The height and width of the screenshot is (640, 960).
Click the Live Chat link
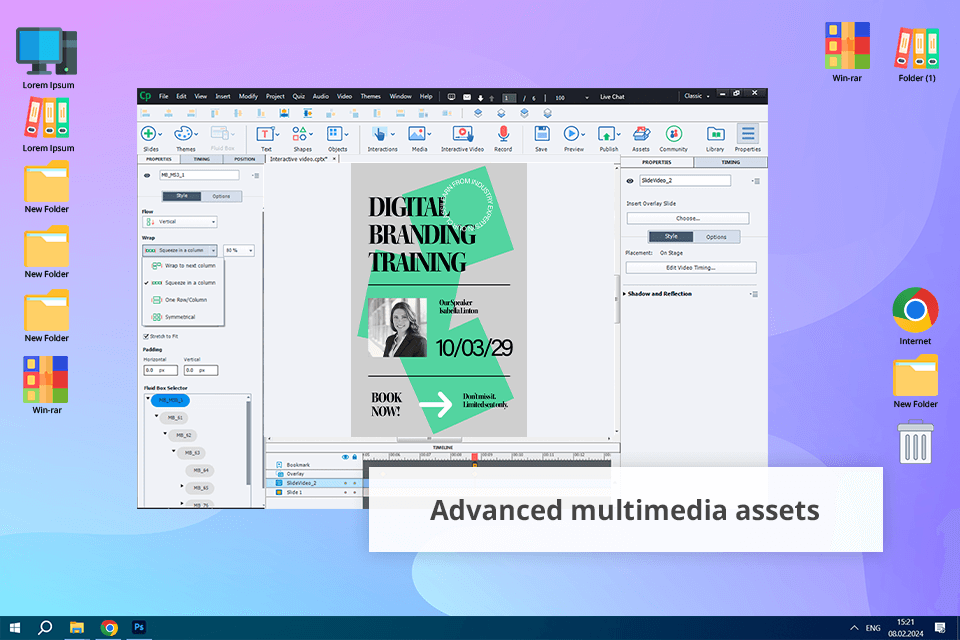(x=612, y=97)
